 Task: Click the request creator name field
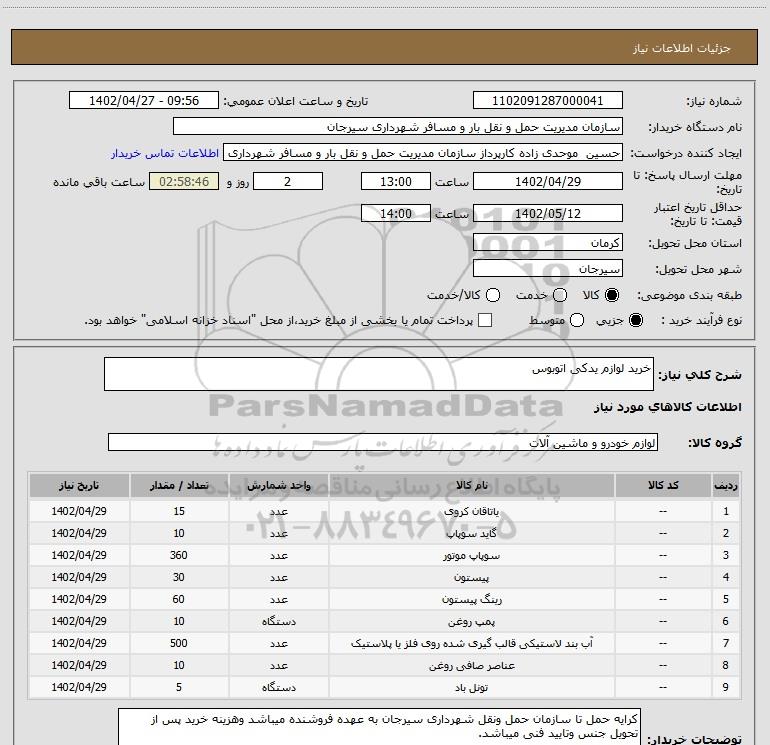point(423,153)
